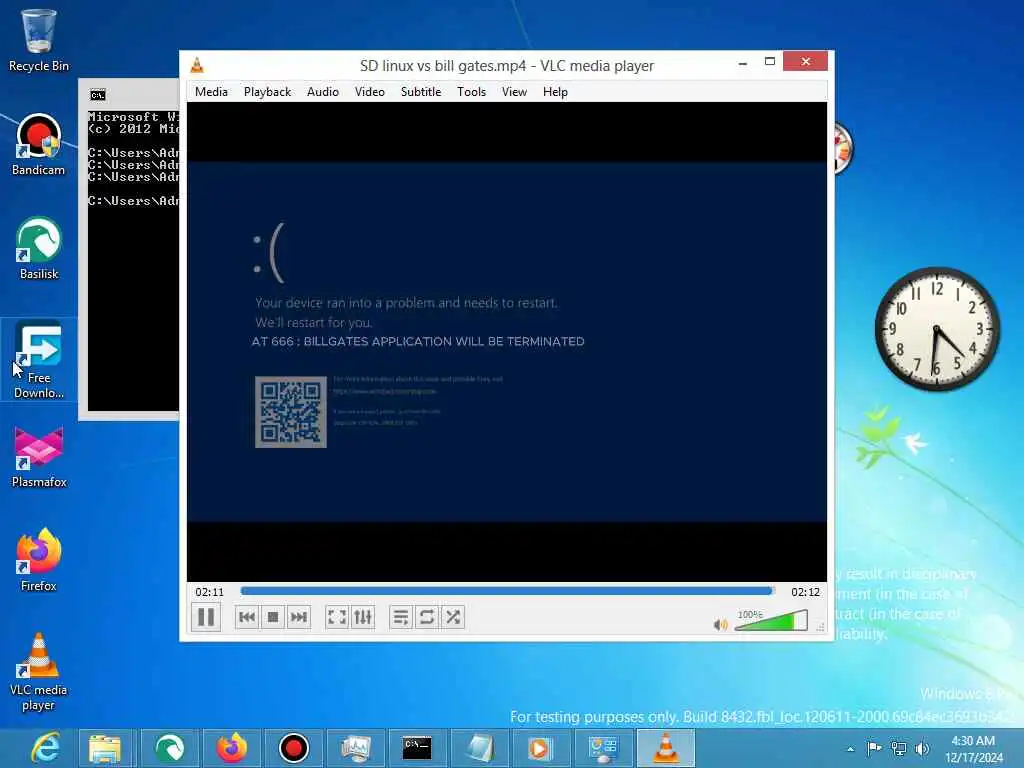This screenshot has height=768, width=1024.
Task: Open Firefox from the taskbar
Action: point(232,748)
